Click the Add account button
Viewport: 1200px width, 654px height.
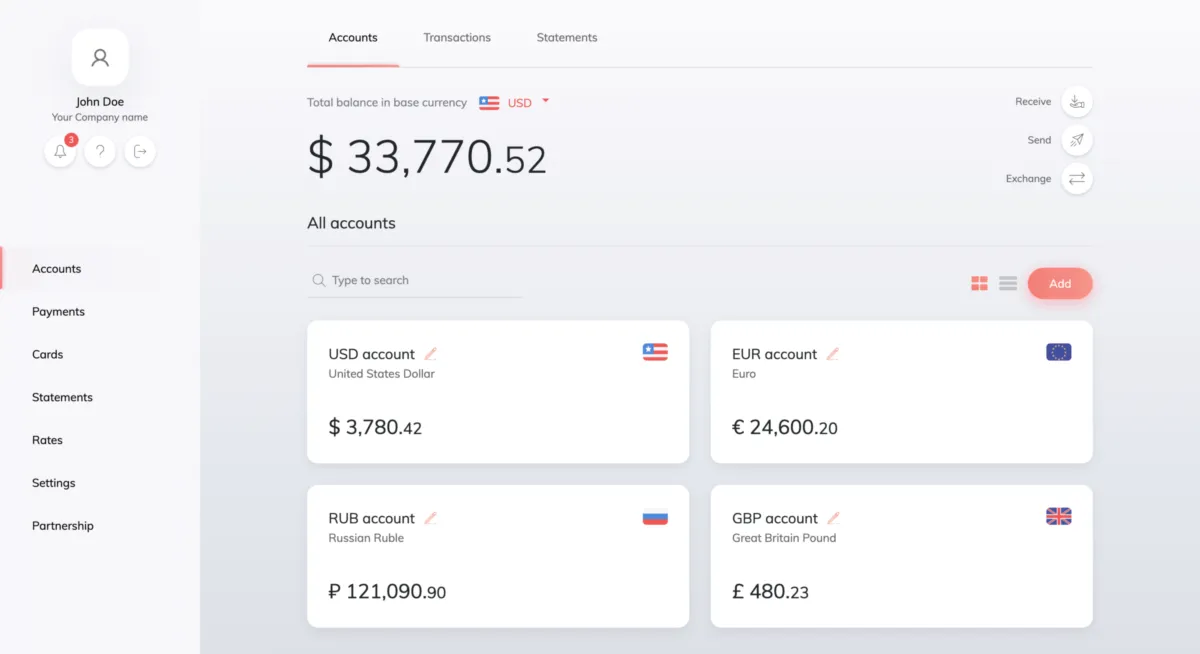[x=1060, y=284]
